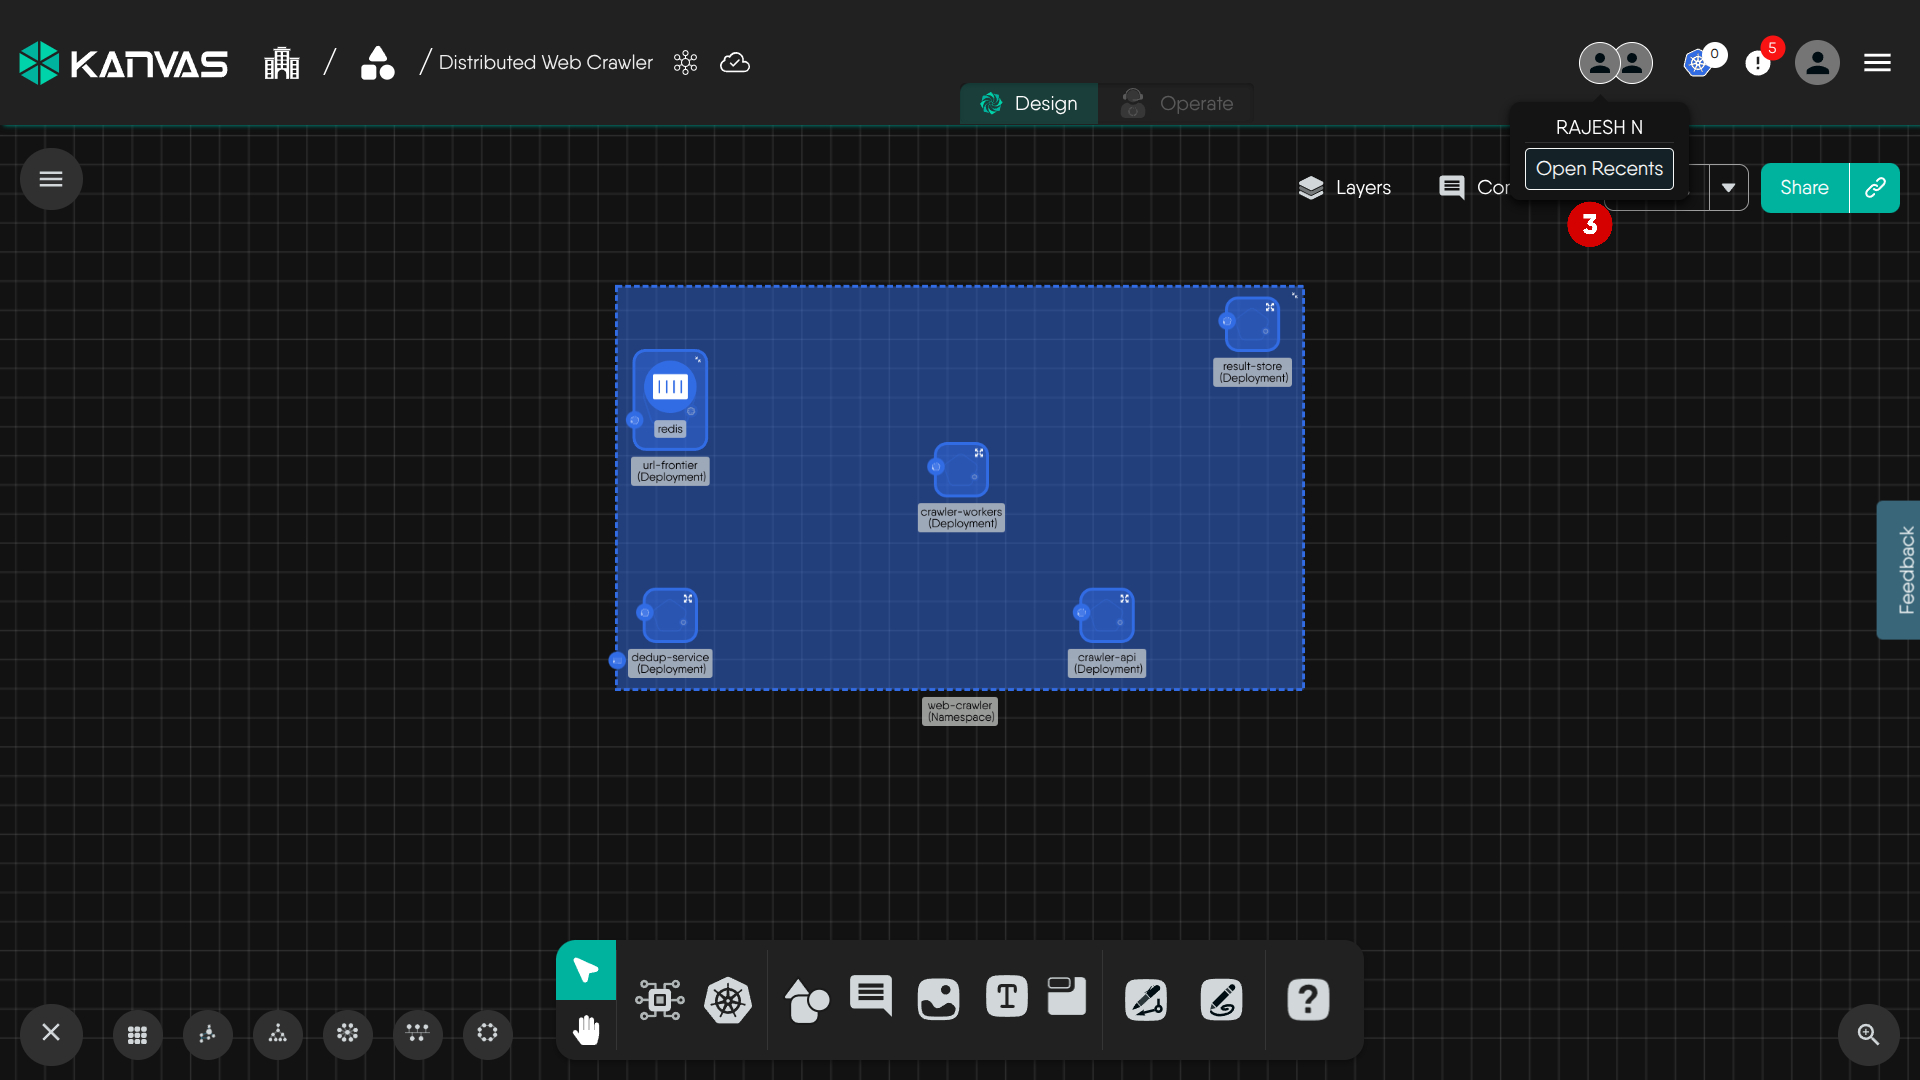Close the layout options with X
Viewport: 1920px width, 1080px height.
[x=51, y=1032]
